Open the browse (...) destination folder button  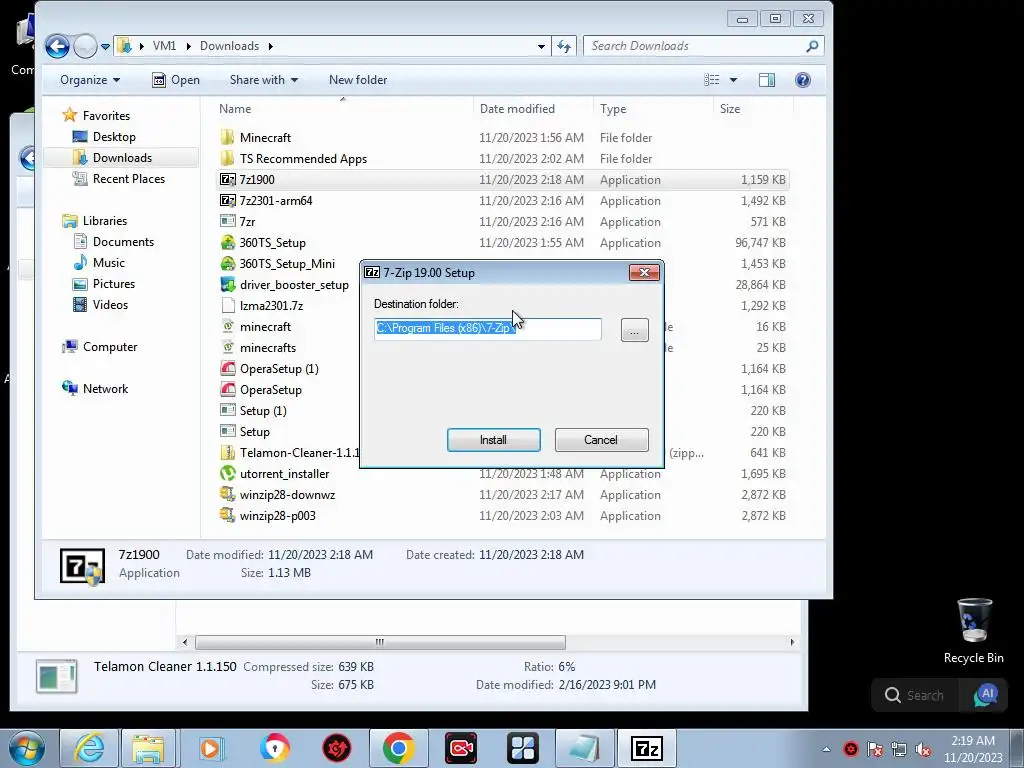634,330
